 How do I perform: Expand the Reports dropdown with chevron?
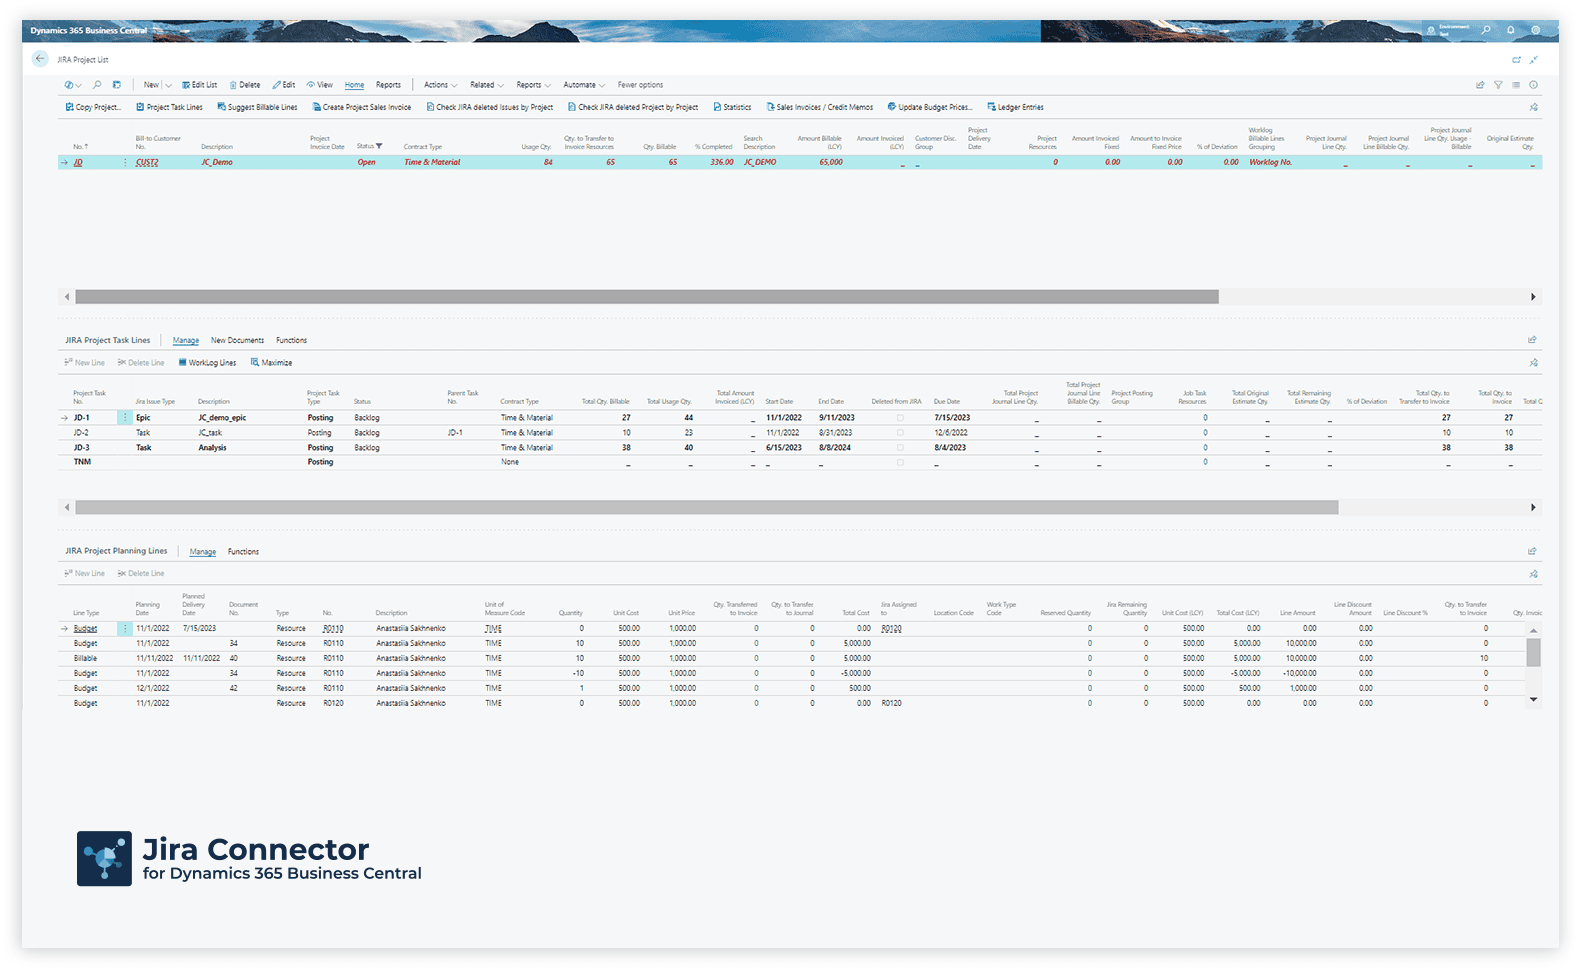pyautogui.click(x=534, y=85)
